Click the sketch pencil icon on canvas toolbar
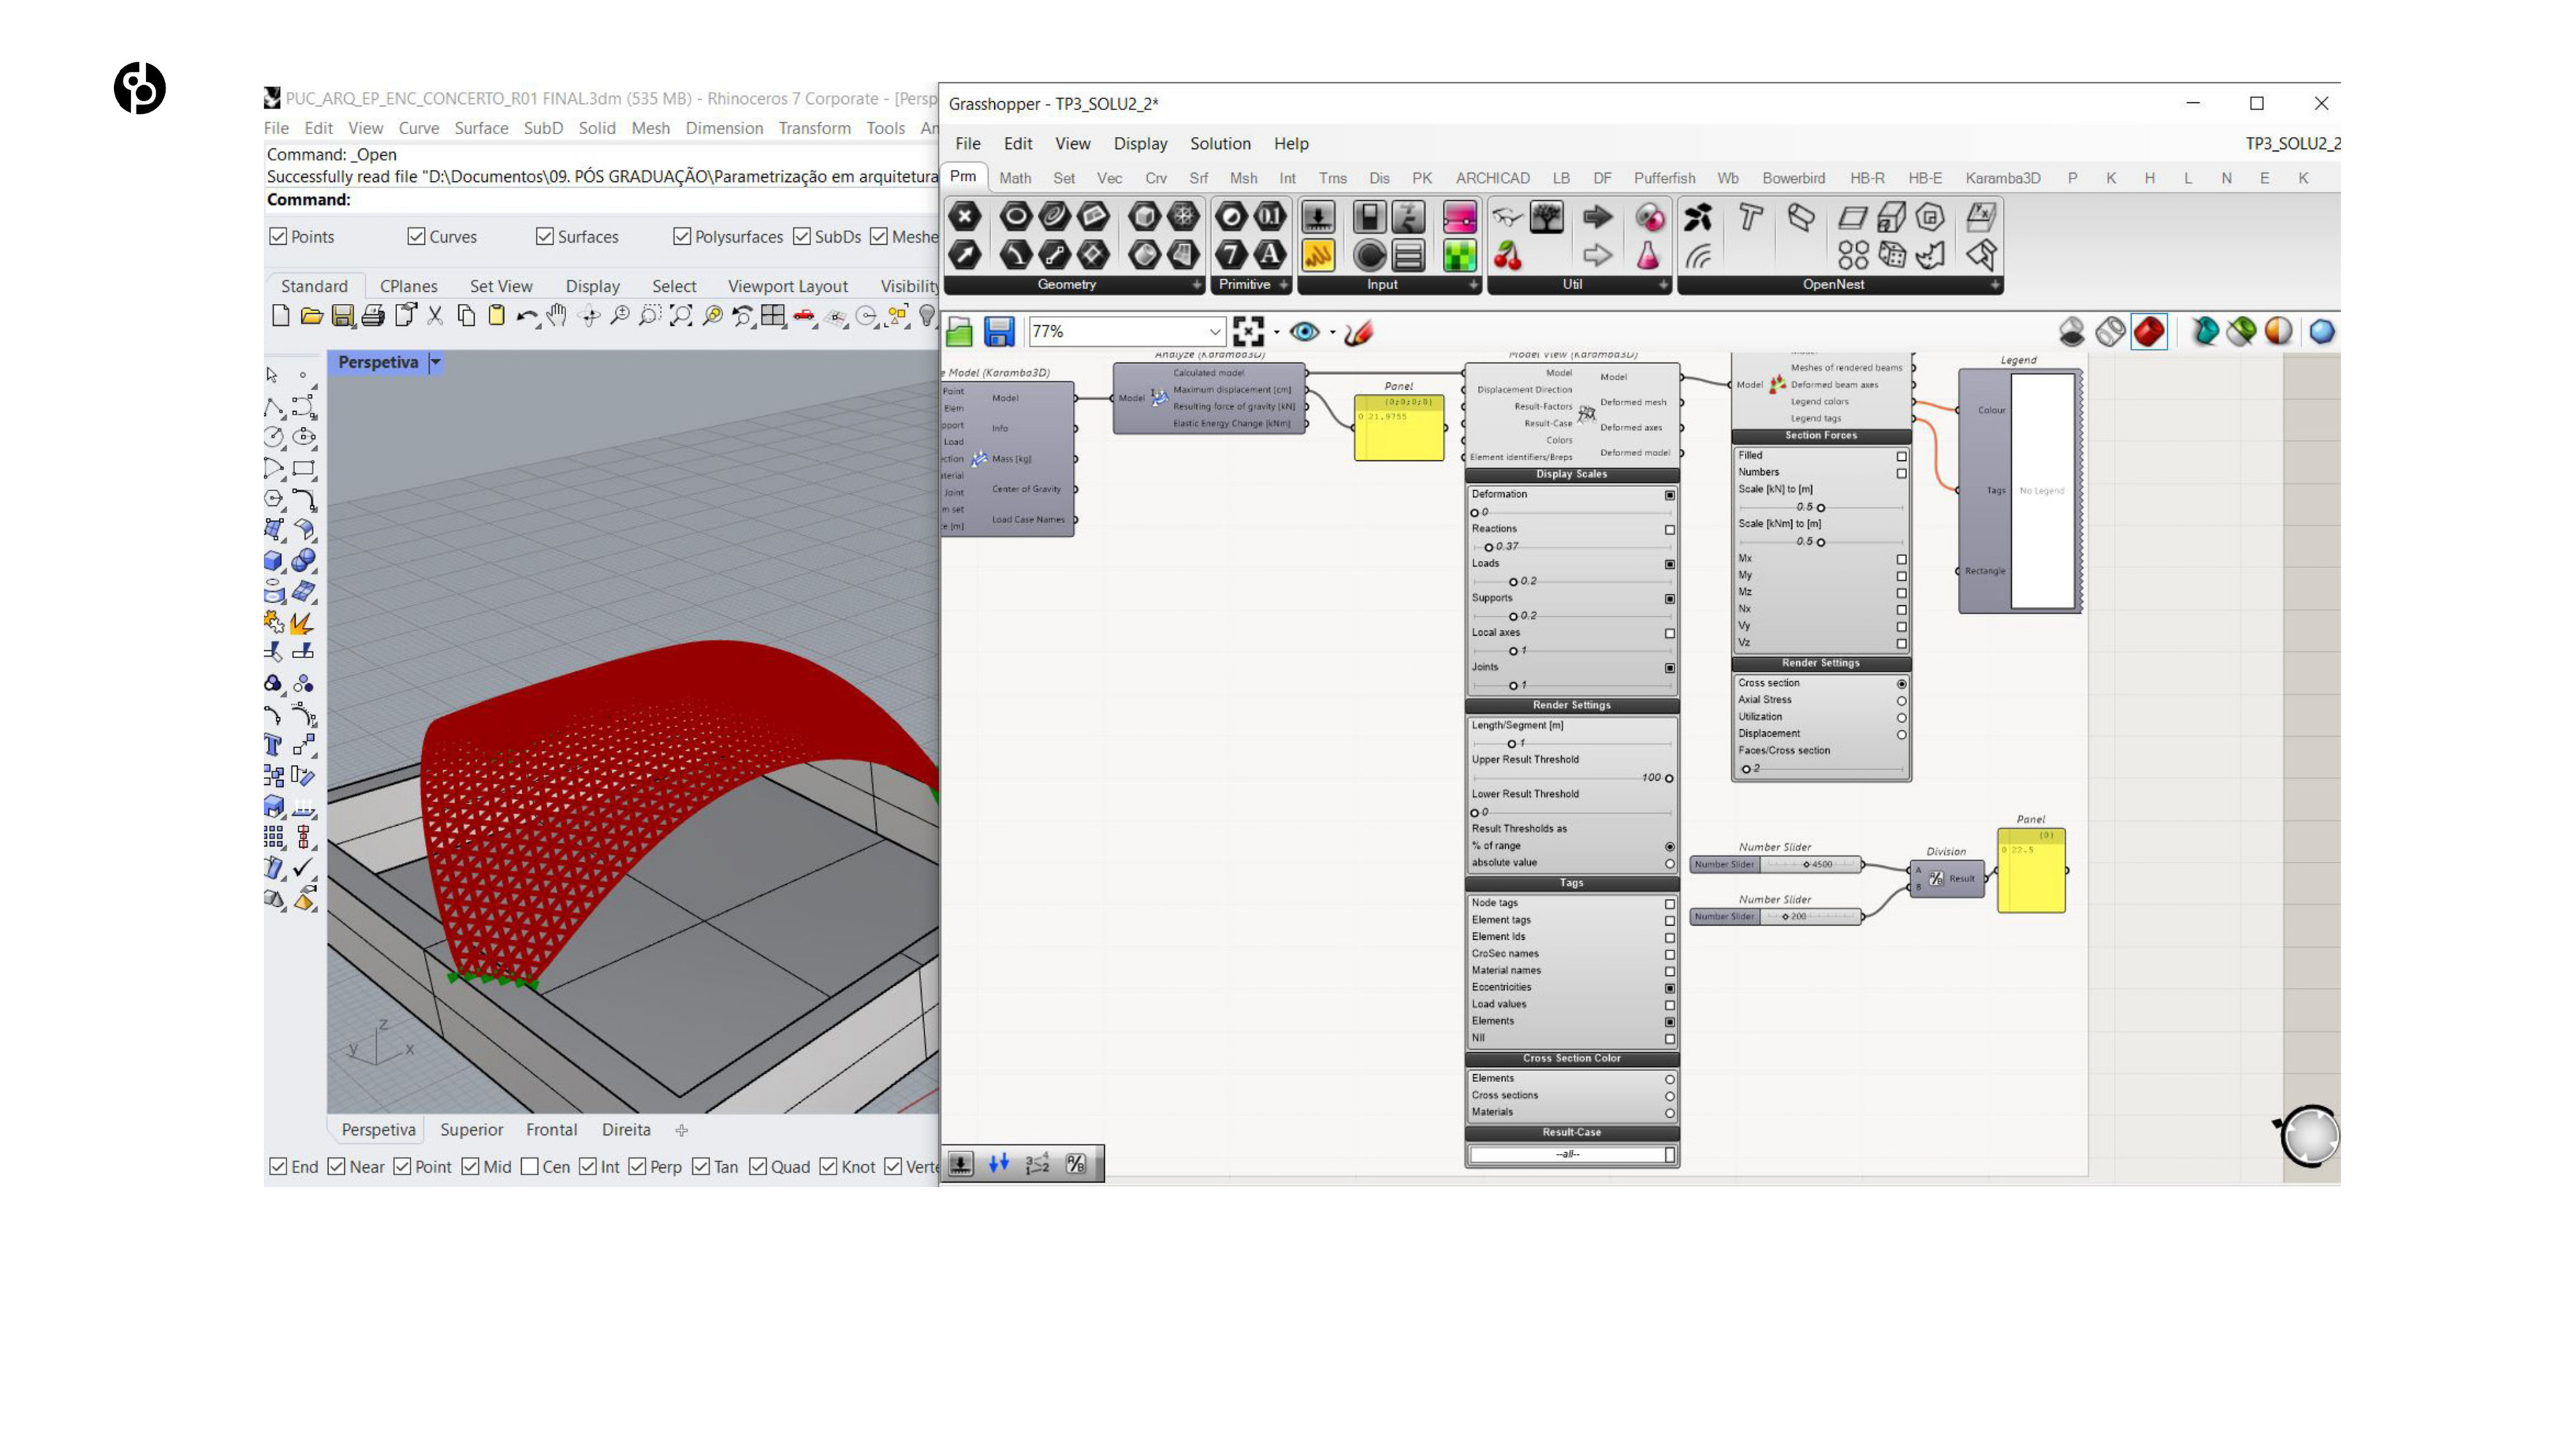The width and height of the screenshot is (2576, 1449). click(1358, 331)
